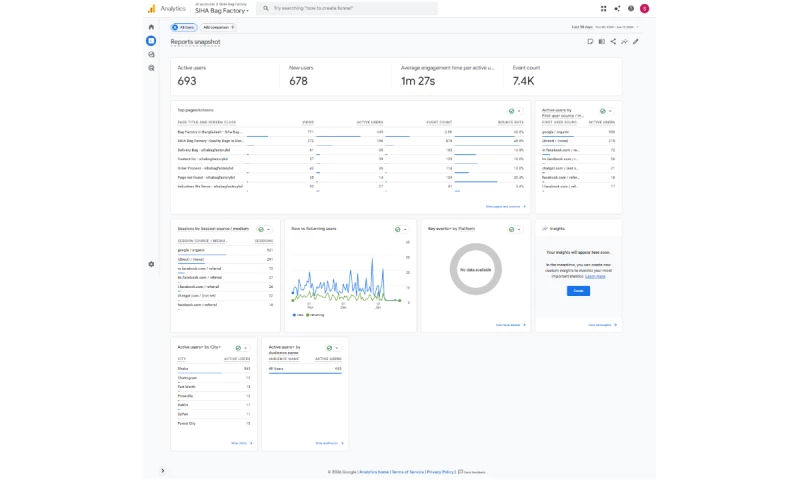This screenshot has width=800, height=480.
Task: Click the user account avatar
Action: click(x=645, y=8)
